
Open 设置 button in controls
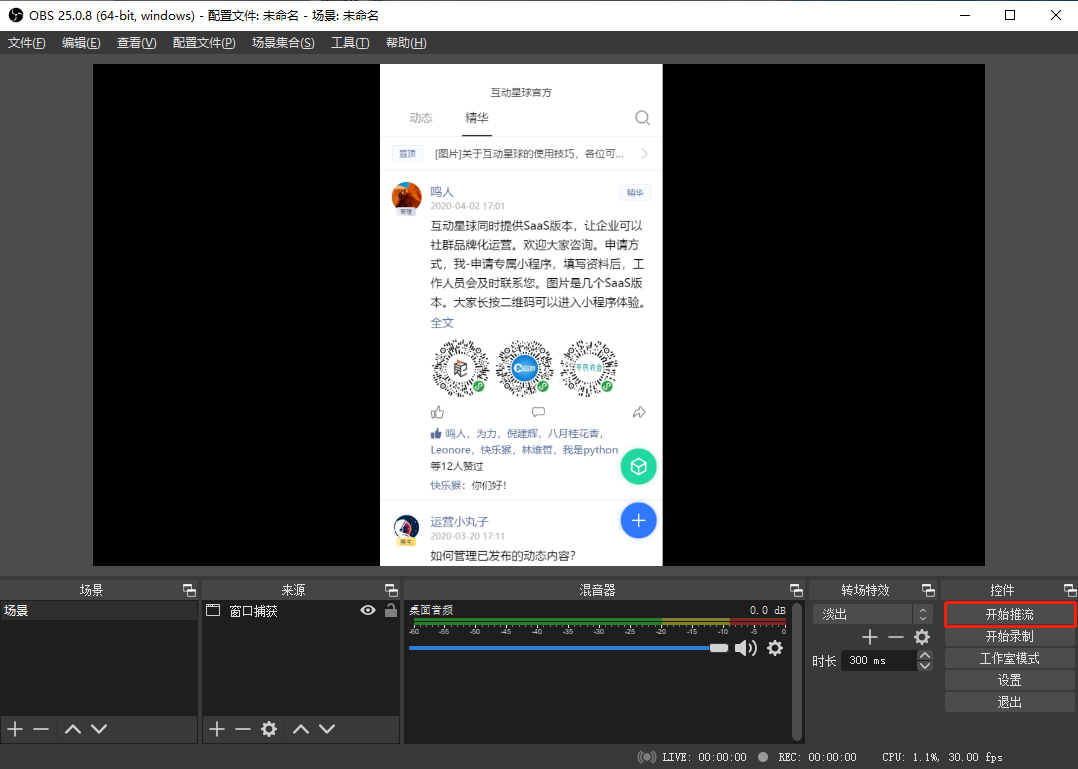tap(1009, 680)
